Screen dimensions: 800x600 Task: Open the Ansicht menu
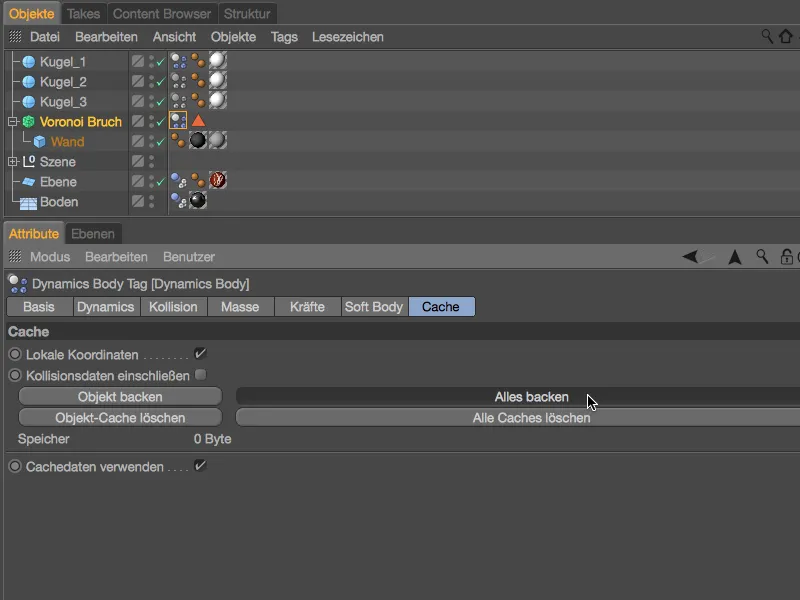[x=174, y=37]
